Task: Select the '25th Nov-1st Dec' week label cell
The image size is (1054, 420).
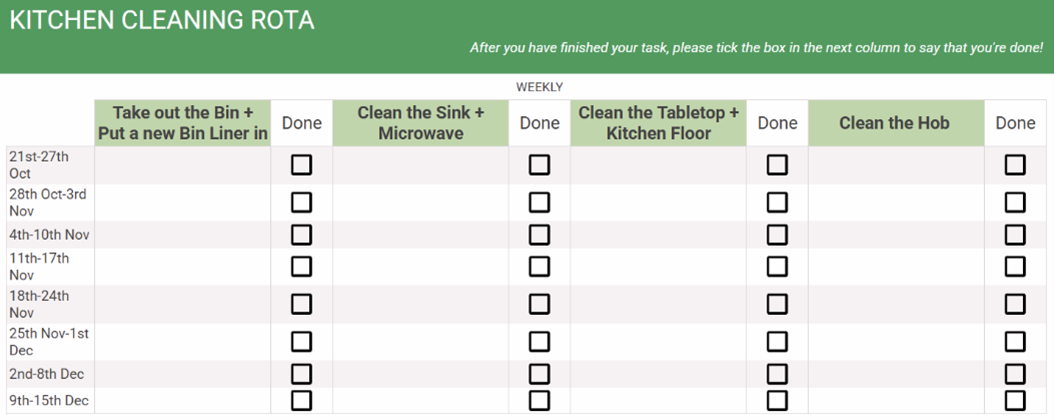Action: click(50, 342)
